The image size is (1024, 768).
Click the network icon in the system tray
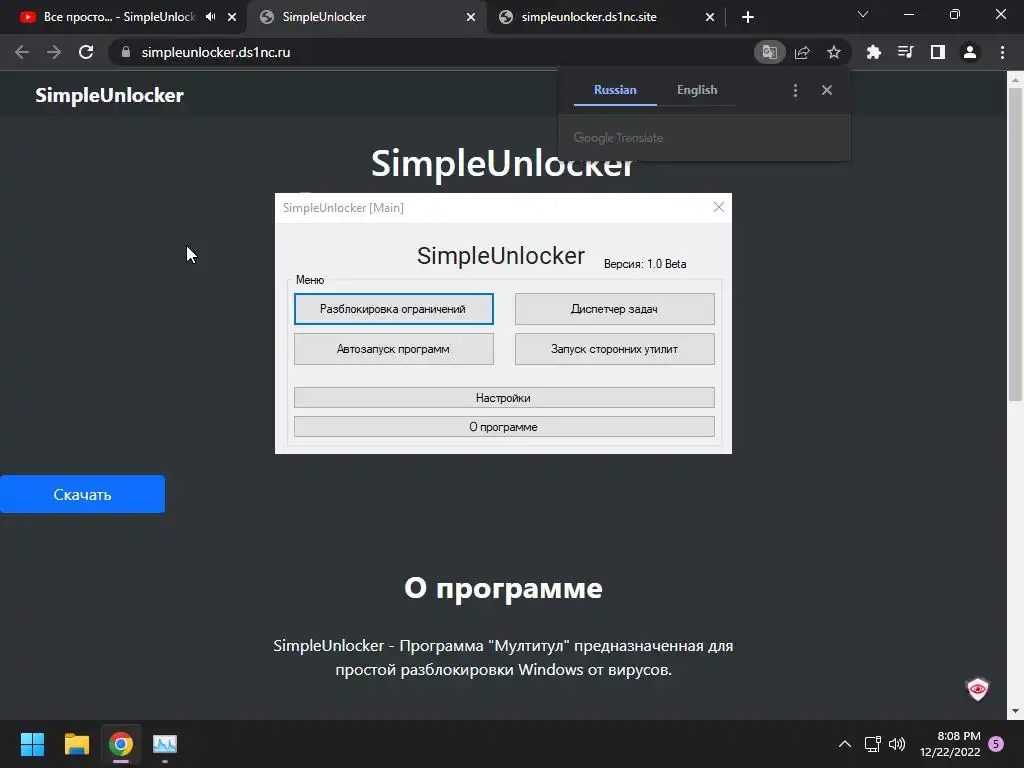pyautogui.click(x=872, y=744)
